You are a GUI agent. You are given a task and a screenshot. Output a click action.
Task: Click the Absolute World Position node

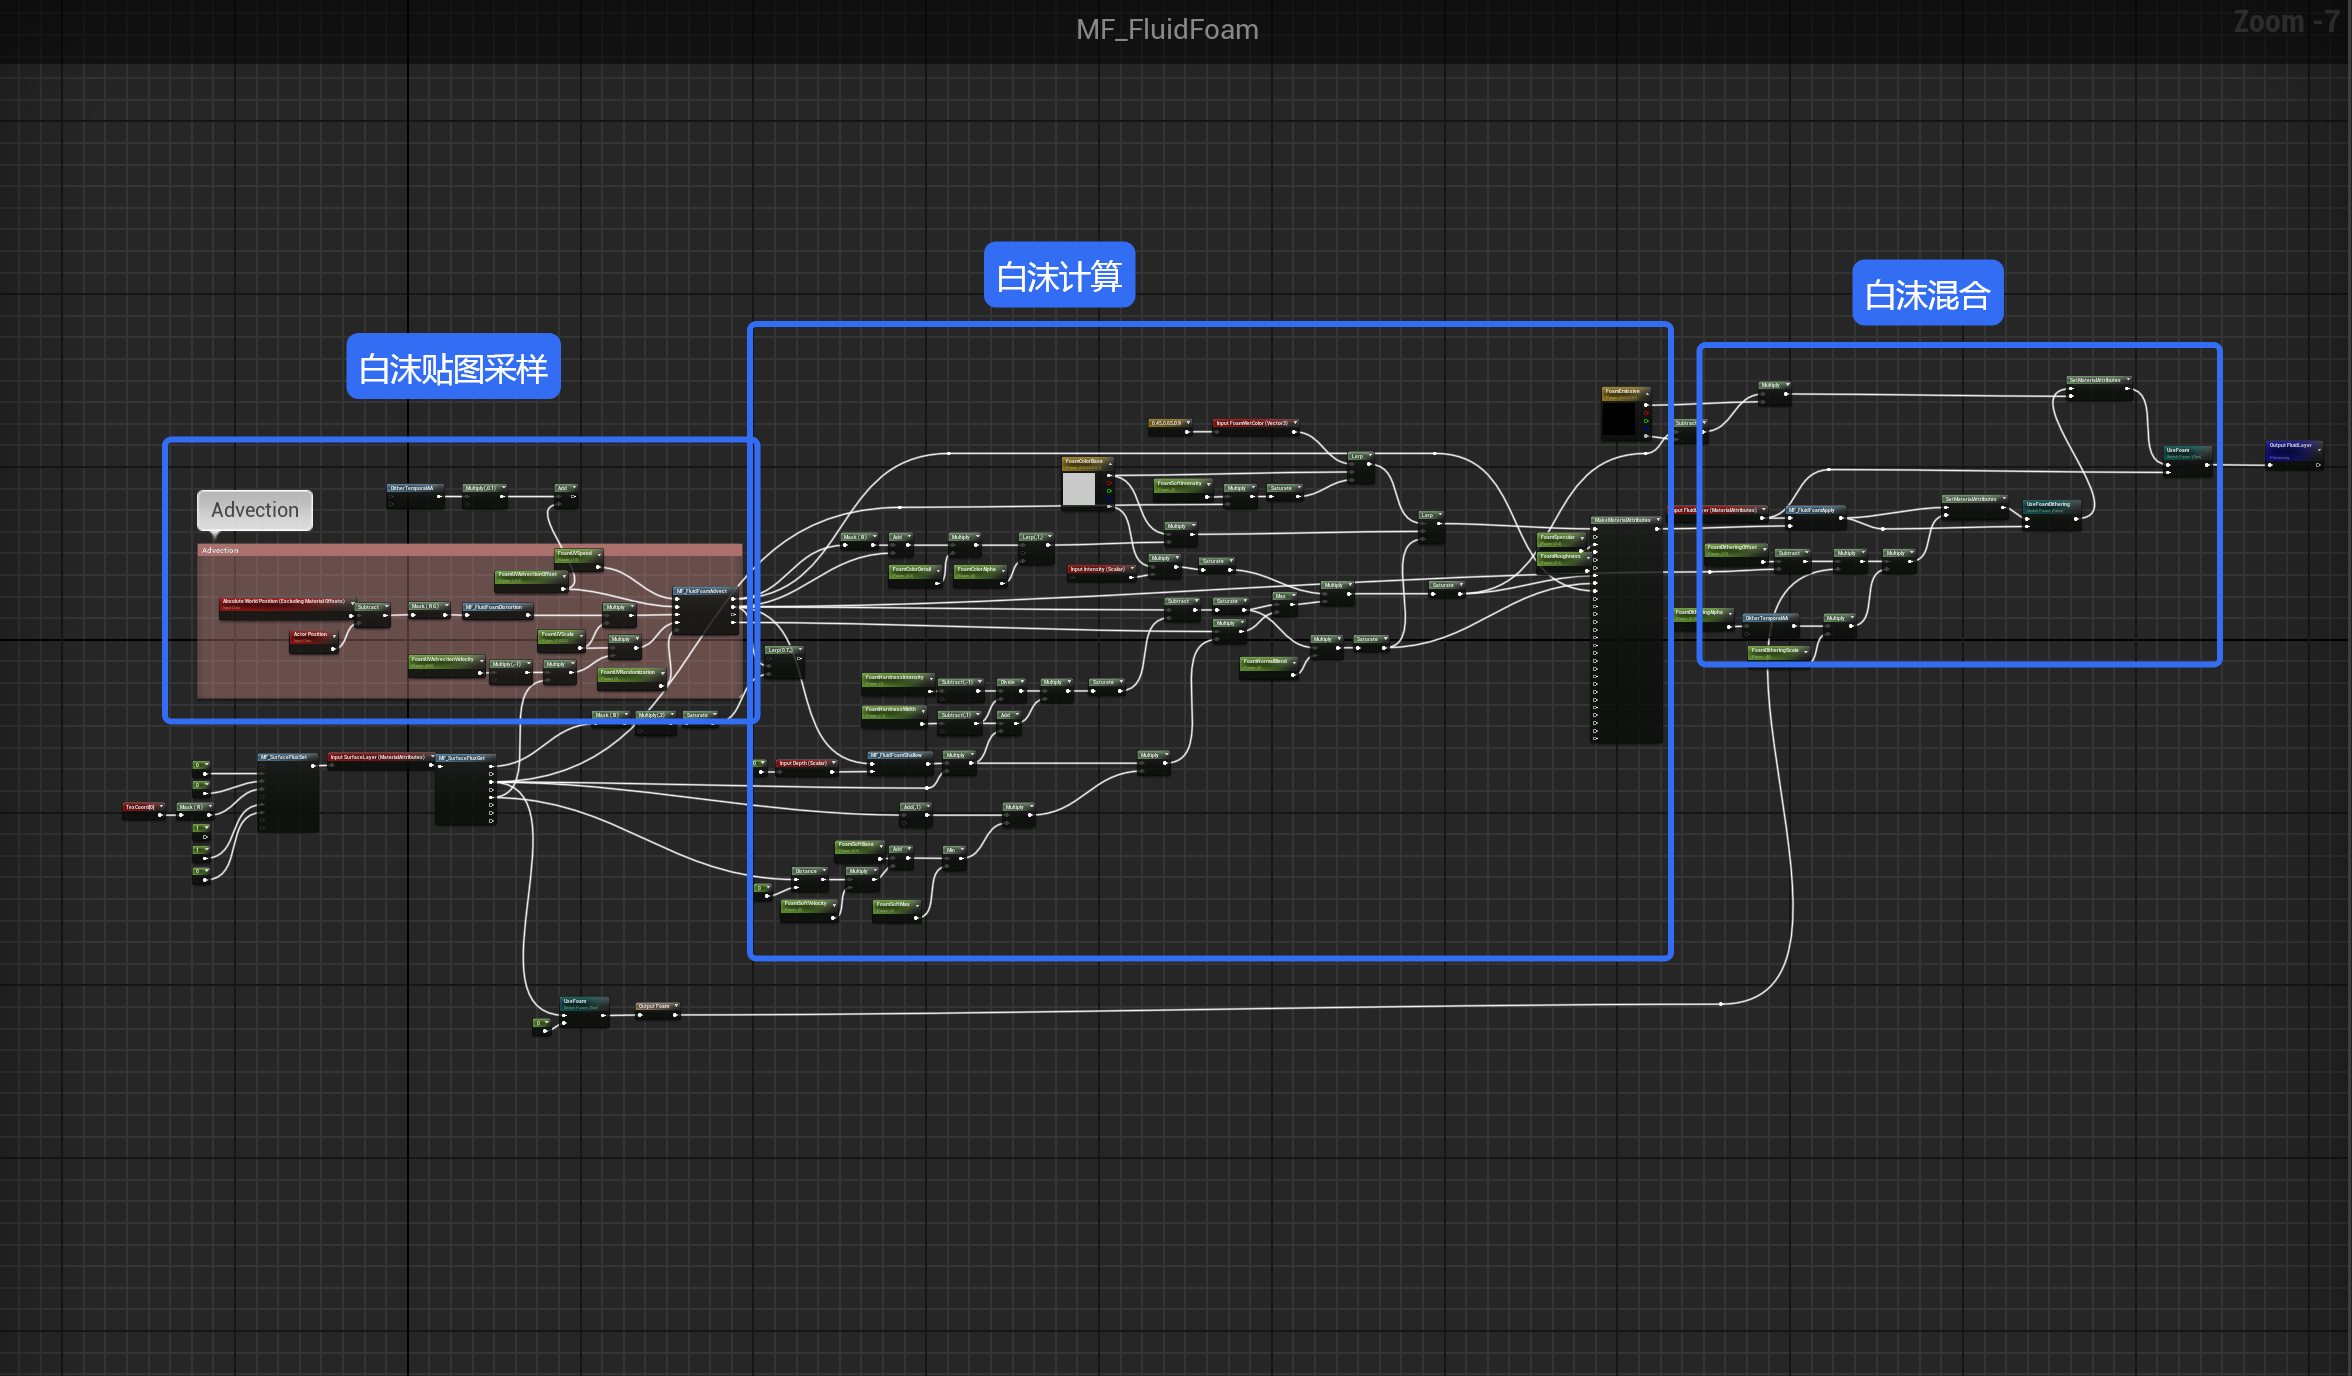283,602
